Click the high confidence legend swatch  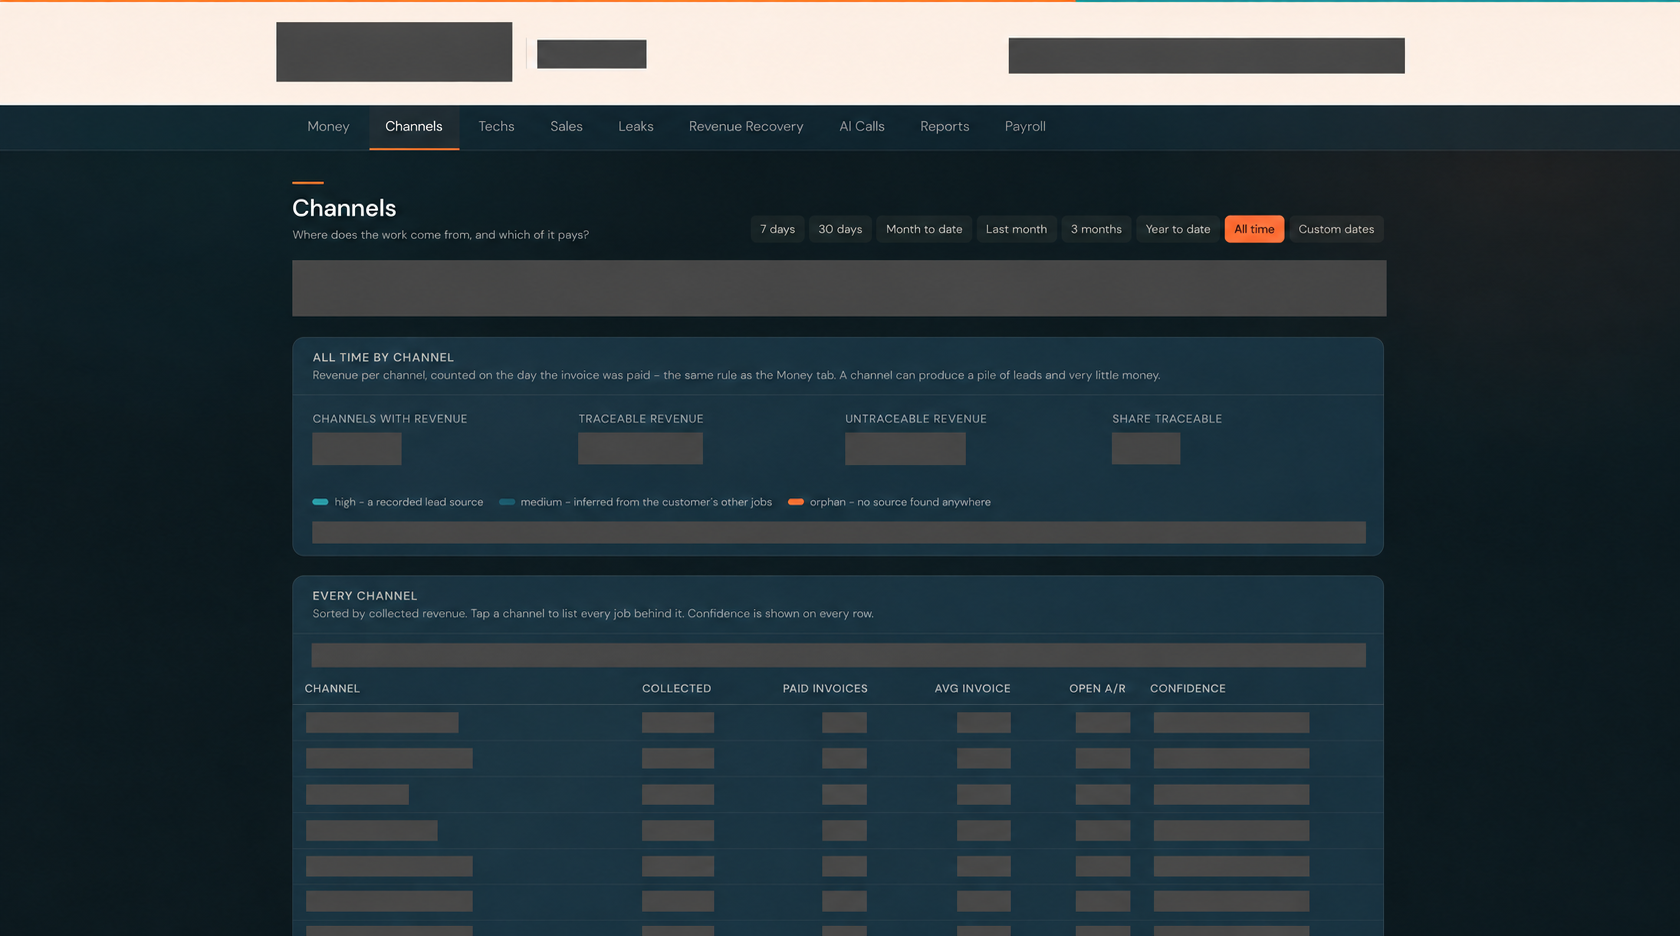tap(320, 502)
